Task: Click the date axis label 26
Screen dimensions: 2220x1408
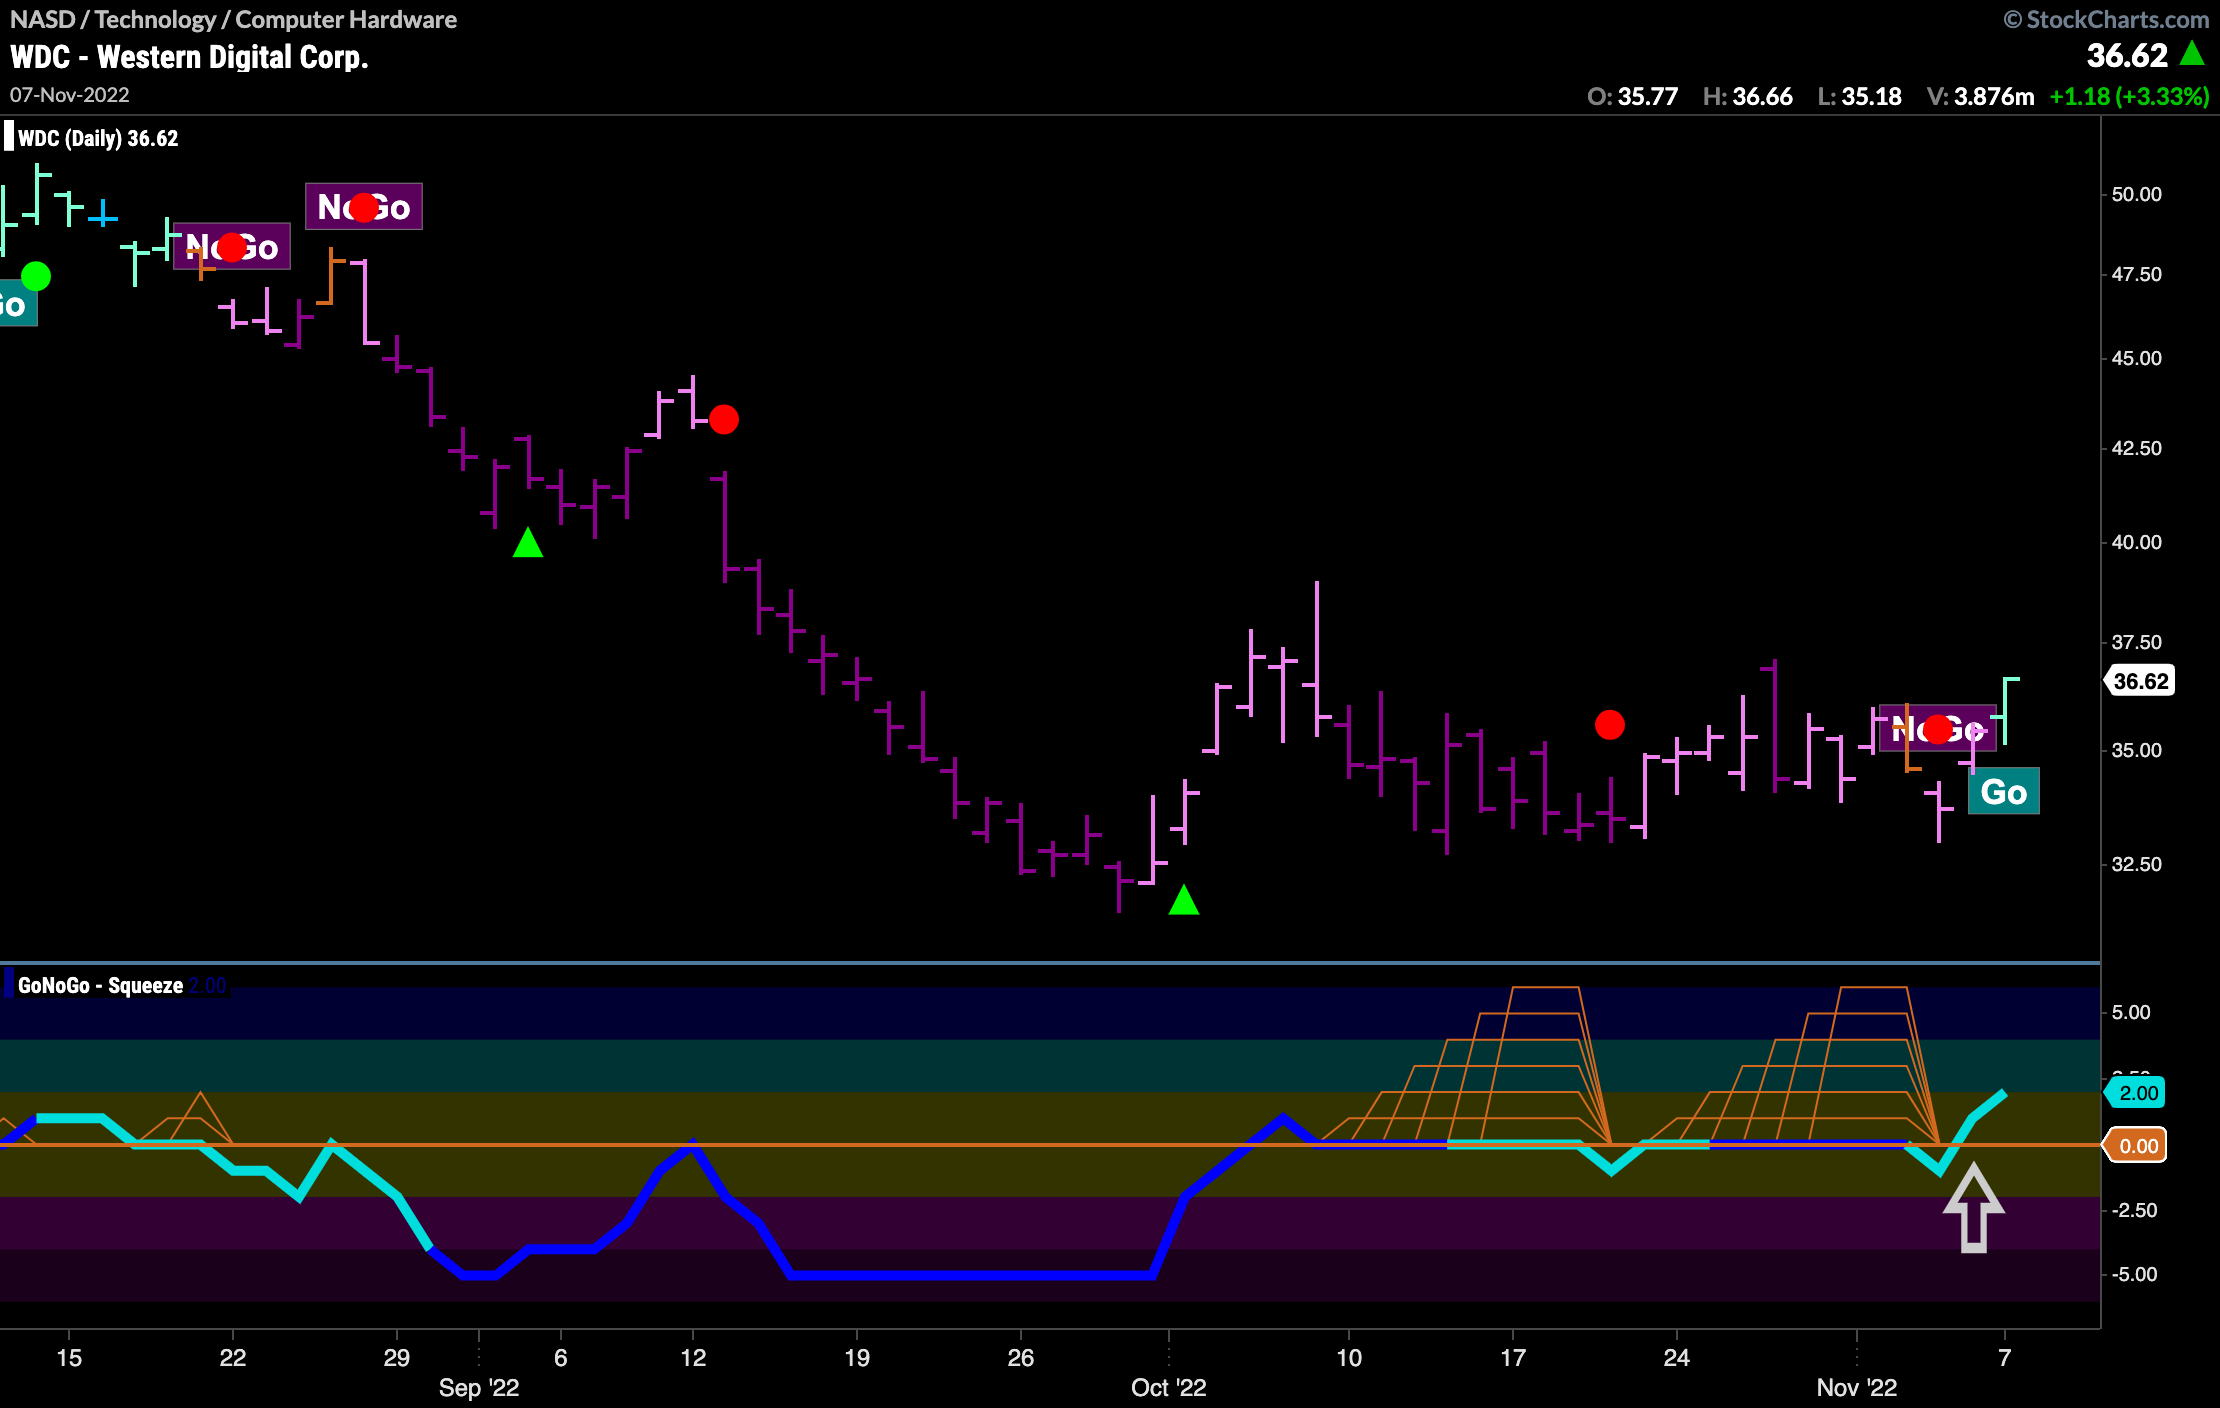Action: 1021,1357
